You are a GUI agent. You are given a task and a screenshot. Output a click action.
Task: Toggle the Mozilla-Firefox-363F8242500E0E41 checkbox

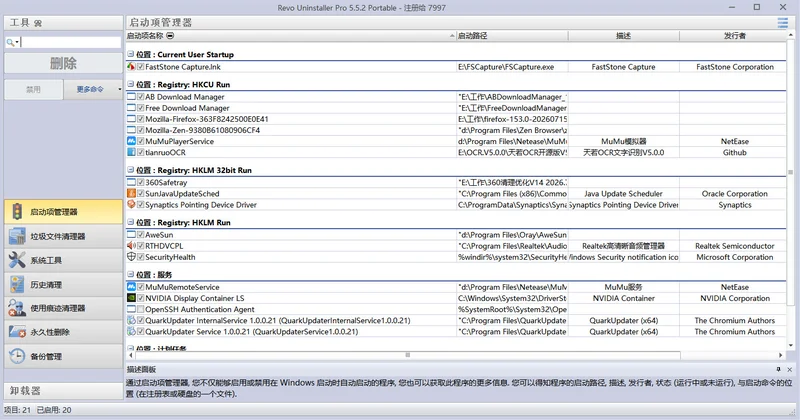pos(140,119)
